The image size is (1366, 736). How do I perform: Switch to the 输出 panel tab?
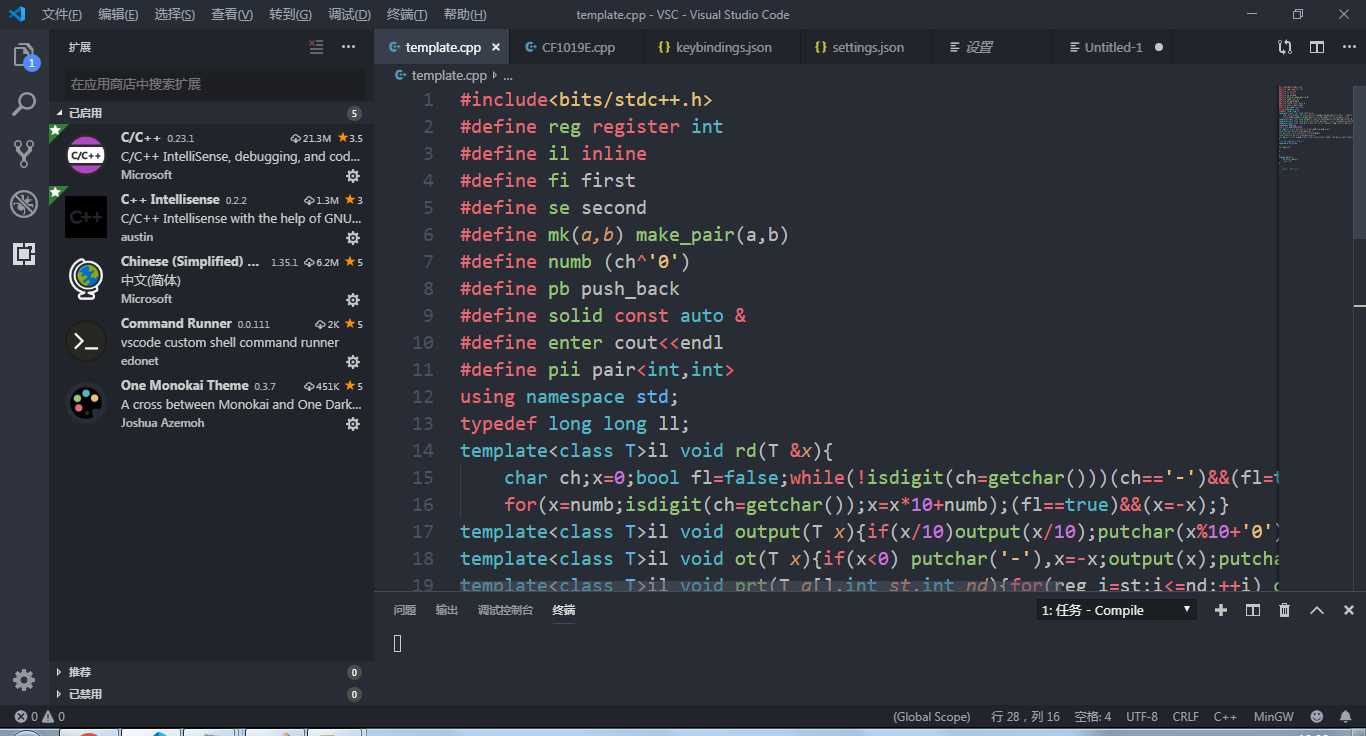[446, 610]
